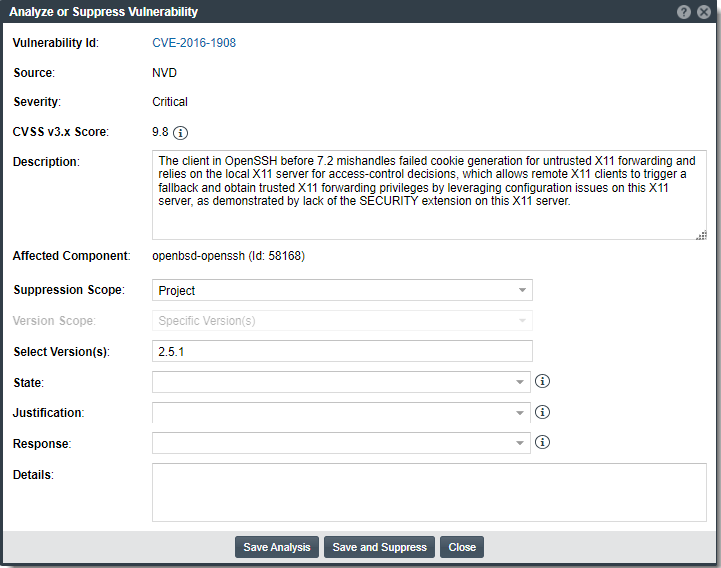721x568 pixels.
Task: Open the Response dropdown menu
Action: (341, 443)
